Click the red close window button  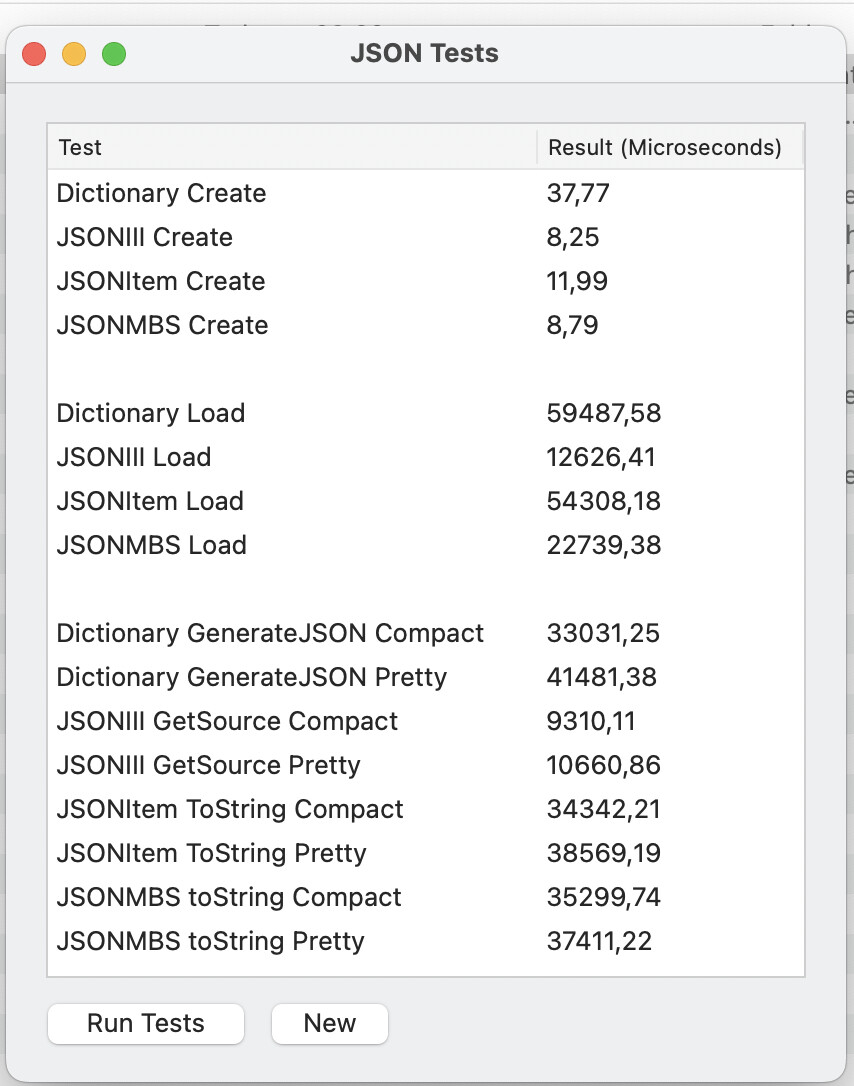tap(34, 54)
